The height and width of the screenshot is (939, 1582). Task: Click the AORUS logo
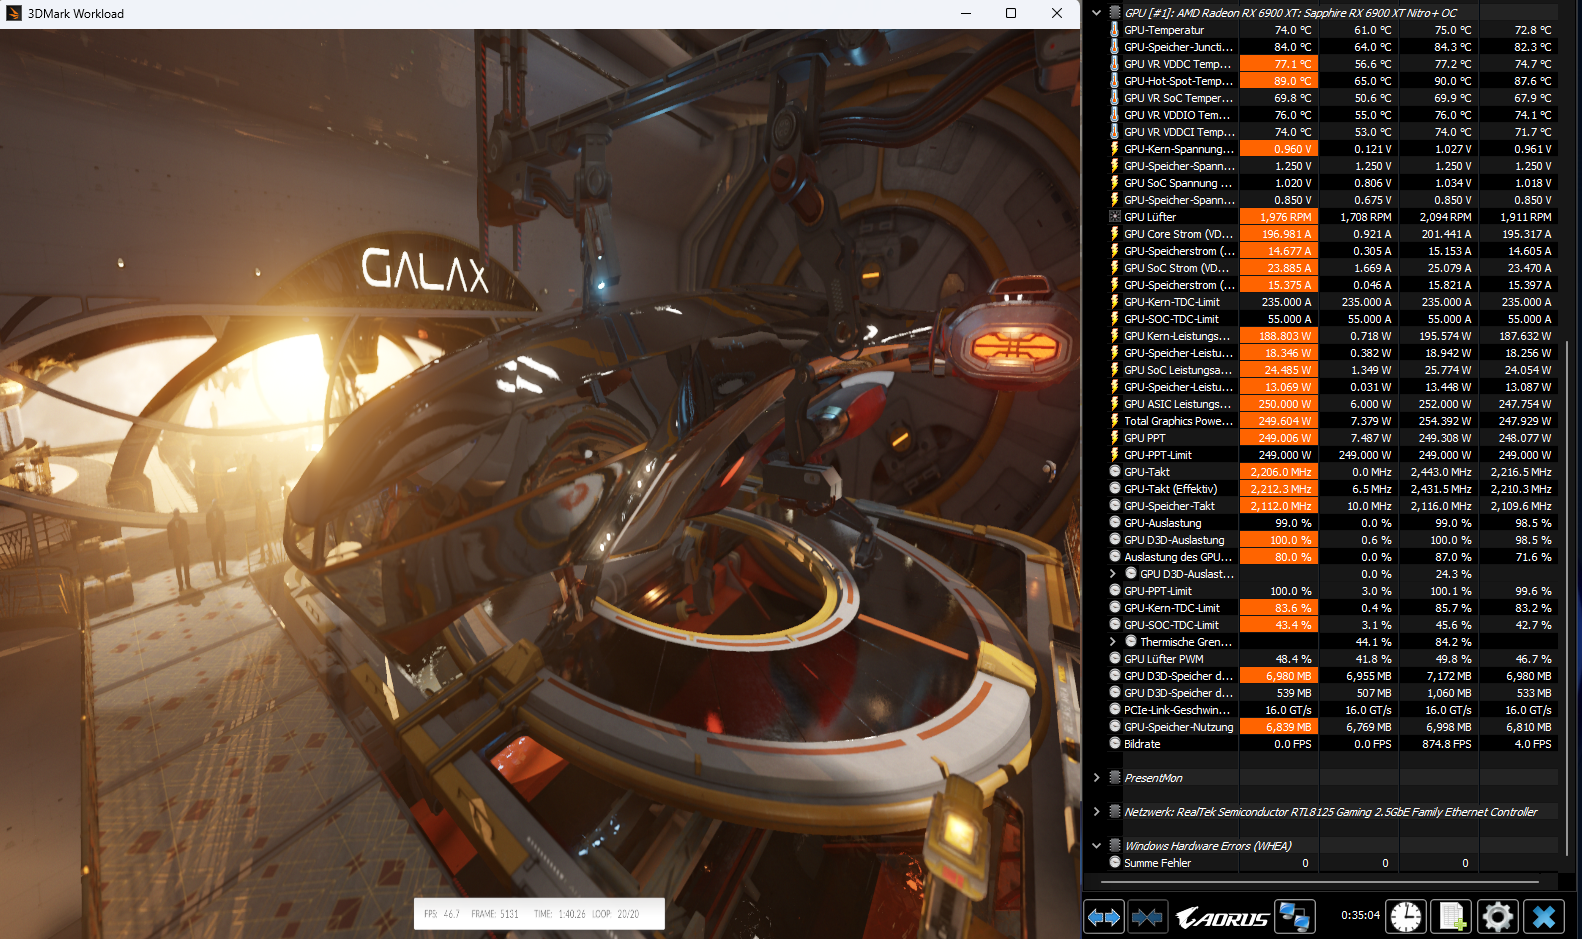tap(1222, 917)
